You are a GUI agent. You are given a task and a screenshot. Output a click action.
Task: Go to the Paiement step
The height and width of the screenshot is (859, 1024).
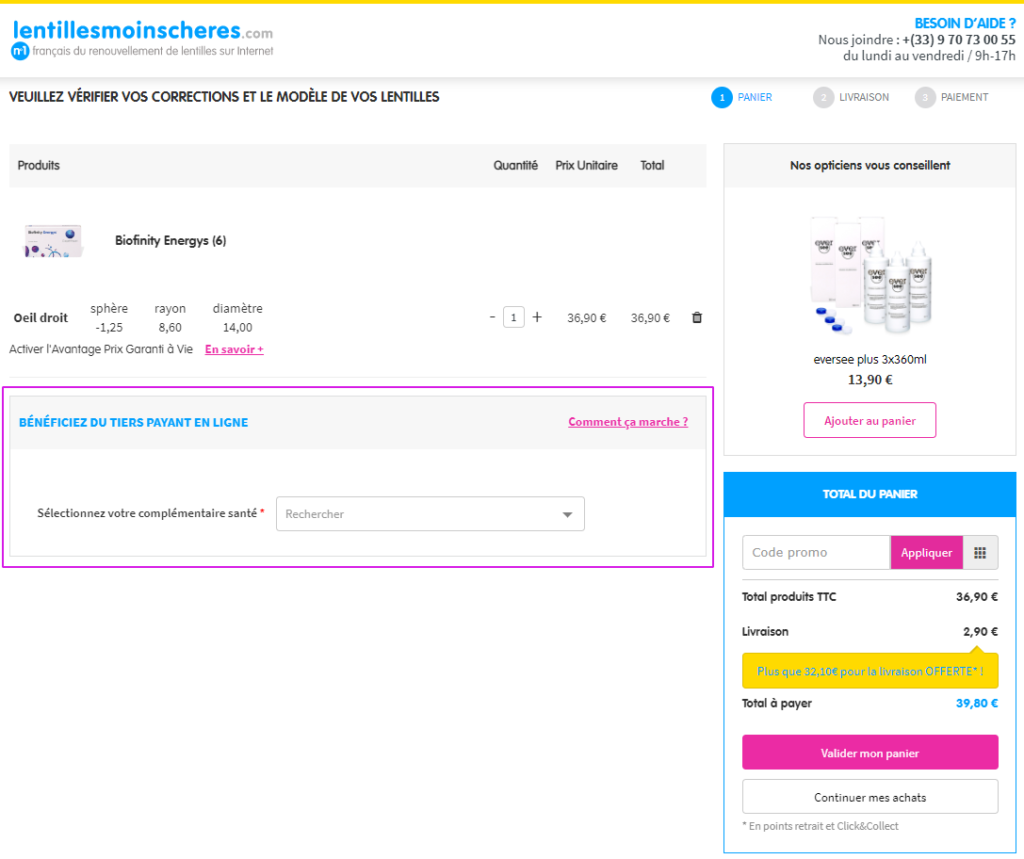click(952, 97)
